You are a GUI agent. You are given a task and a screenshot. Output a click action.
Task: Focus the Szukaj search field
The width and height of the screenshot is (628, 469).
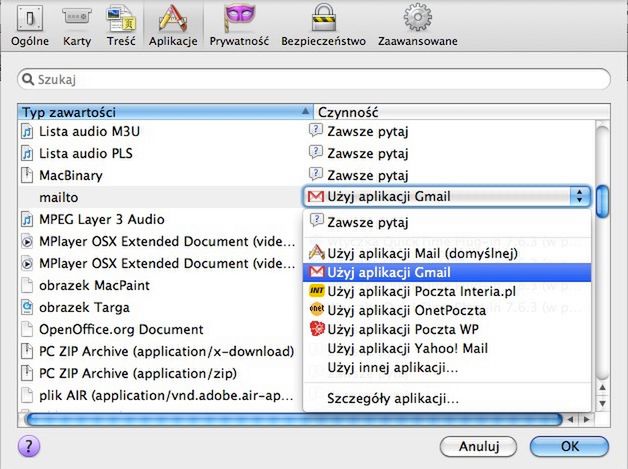tap(314, 79)
